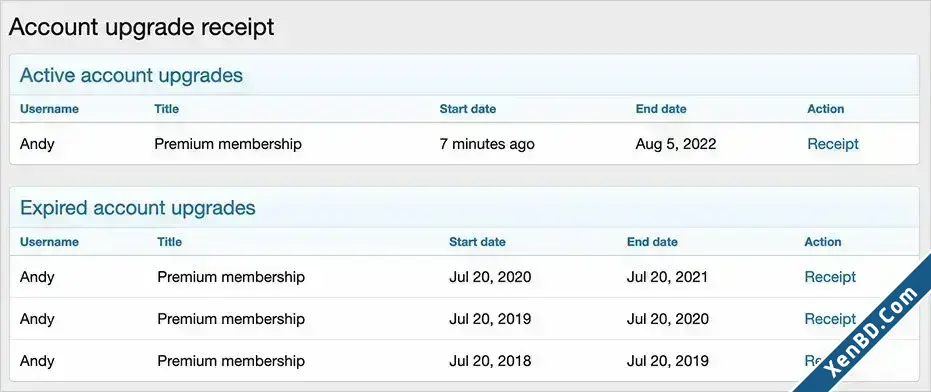Click Expired account upgrades heading

138,208
